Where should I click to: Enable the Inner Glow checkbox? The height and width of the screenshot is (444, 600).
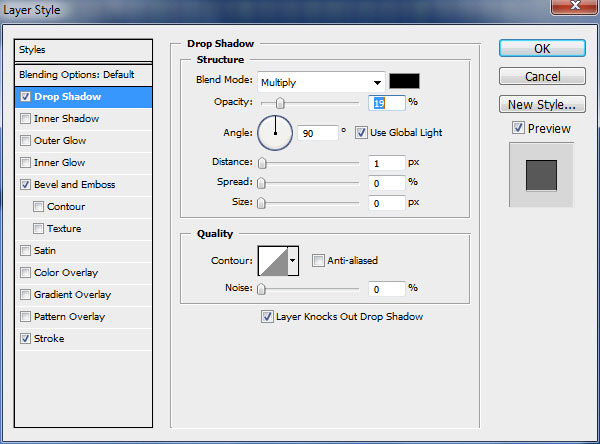[25, 163]
